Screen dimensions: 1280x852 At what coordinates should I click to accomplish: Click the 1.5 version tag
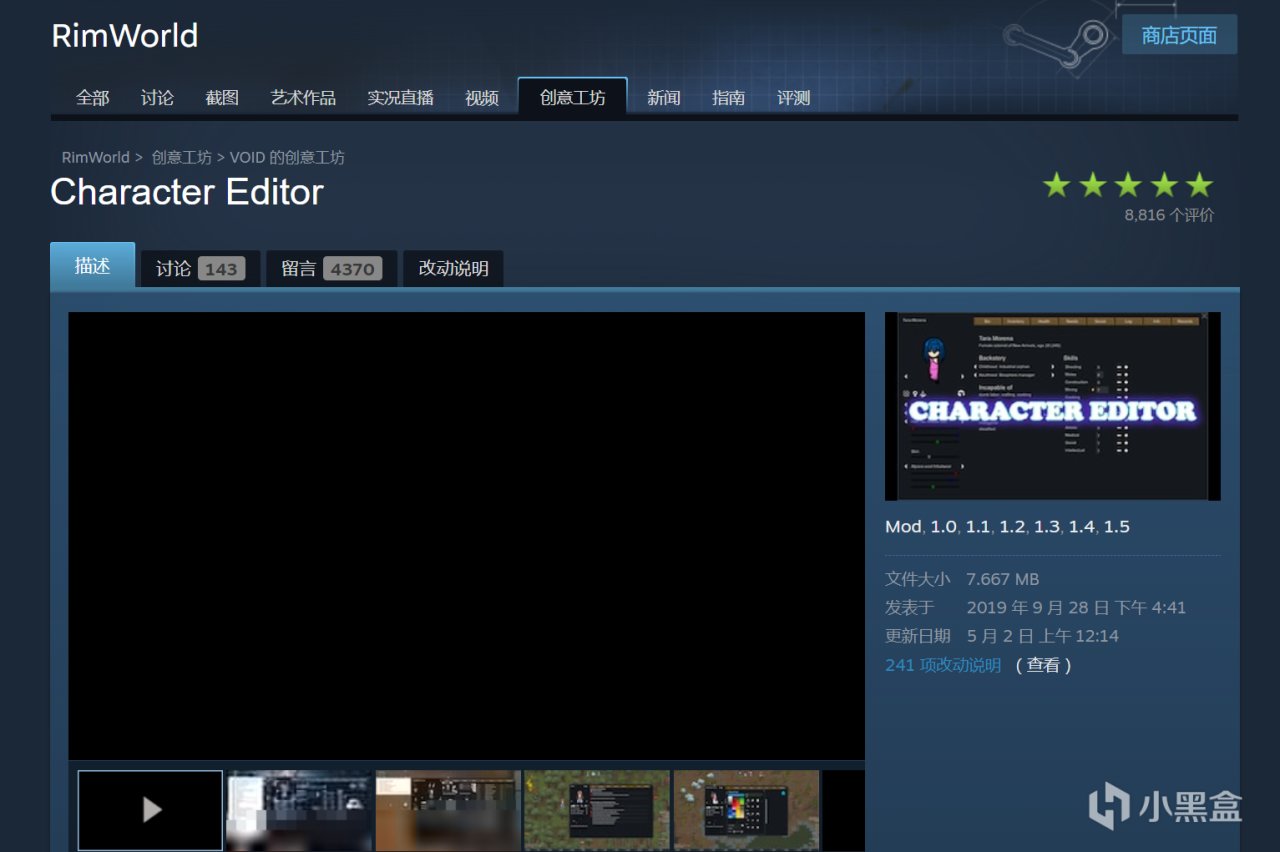tap(1117, 527)
